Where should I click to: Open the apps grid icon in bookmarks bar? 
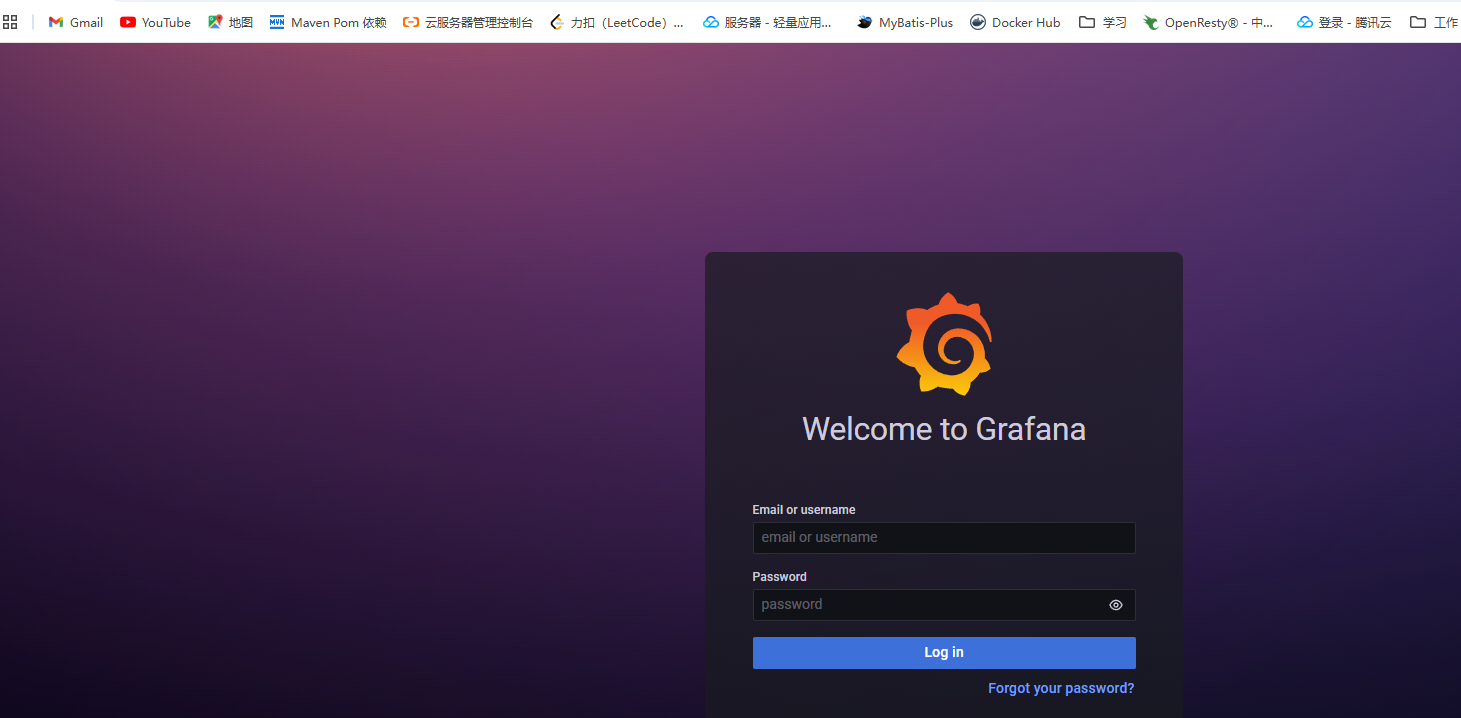point(10,22)
